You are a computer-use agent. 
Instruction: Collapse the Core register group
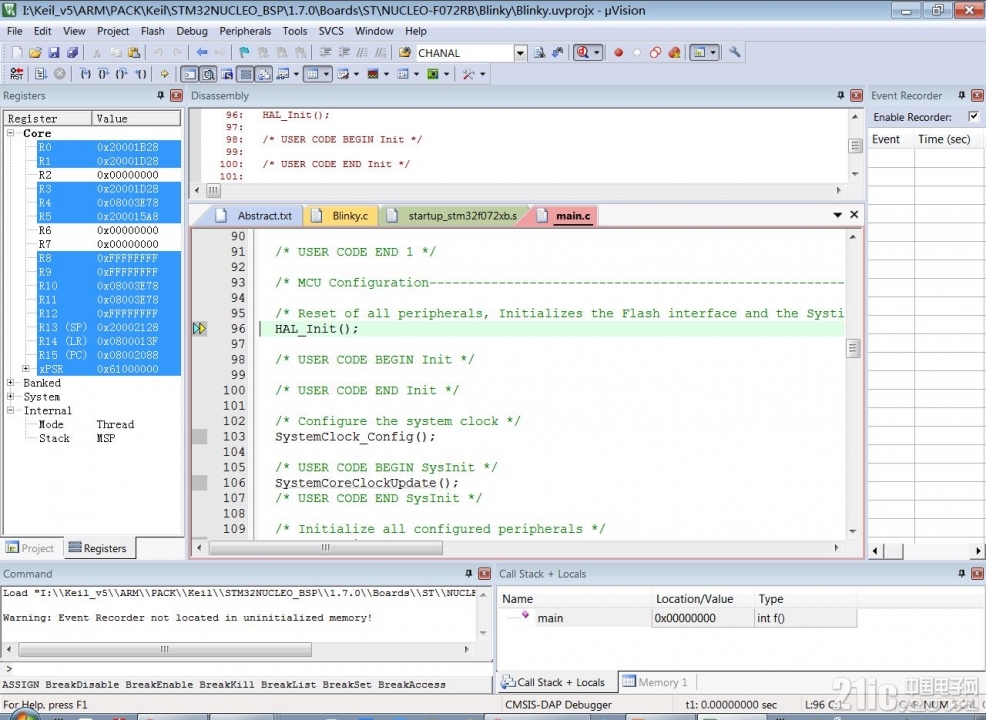pos(11,133)
